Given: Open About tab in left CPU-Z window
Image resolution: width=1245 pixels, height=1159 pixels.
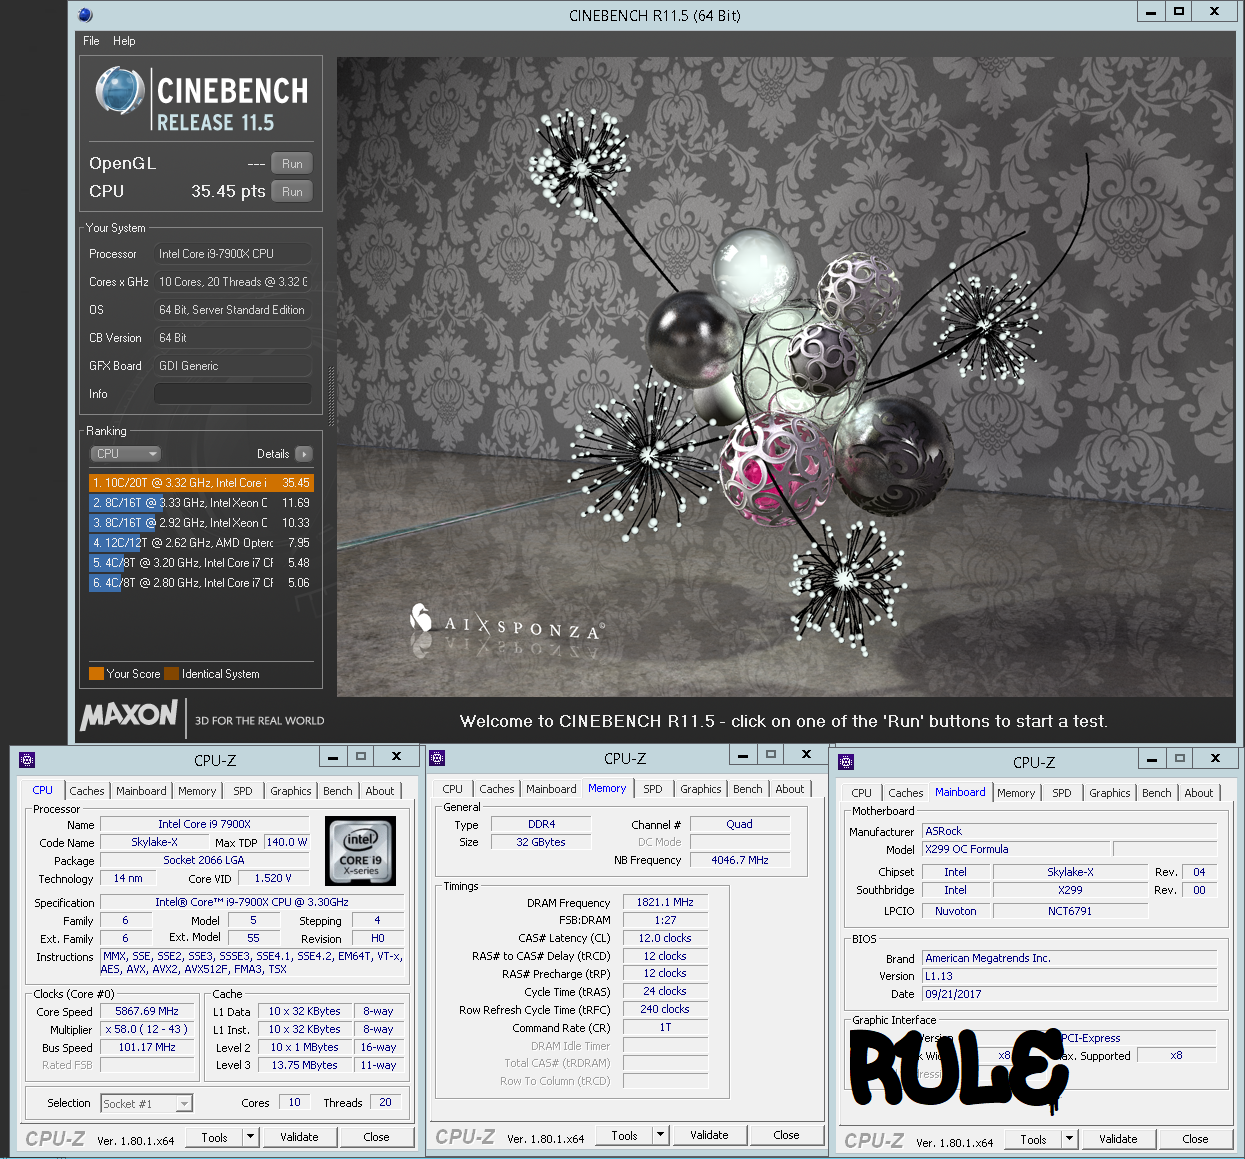Looking at the screenshot, I should pos(380,791).
